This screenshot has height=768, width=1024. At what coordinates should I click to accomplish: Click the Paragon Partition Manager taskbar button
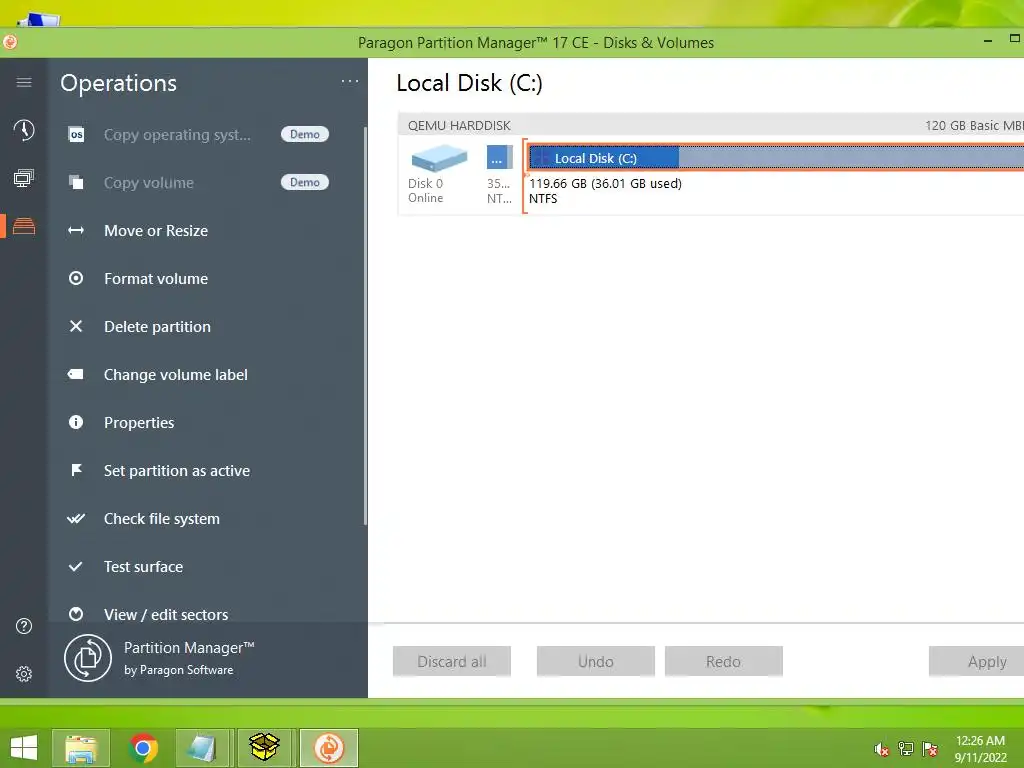pos(328,748)
